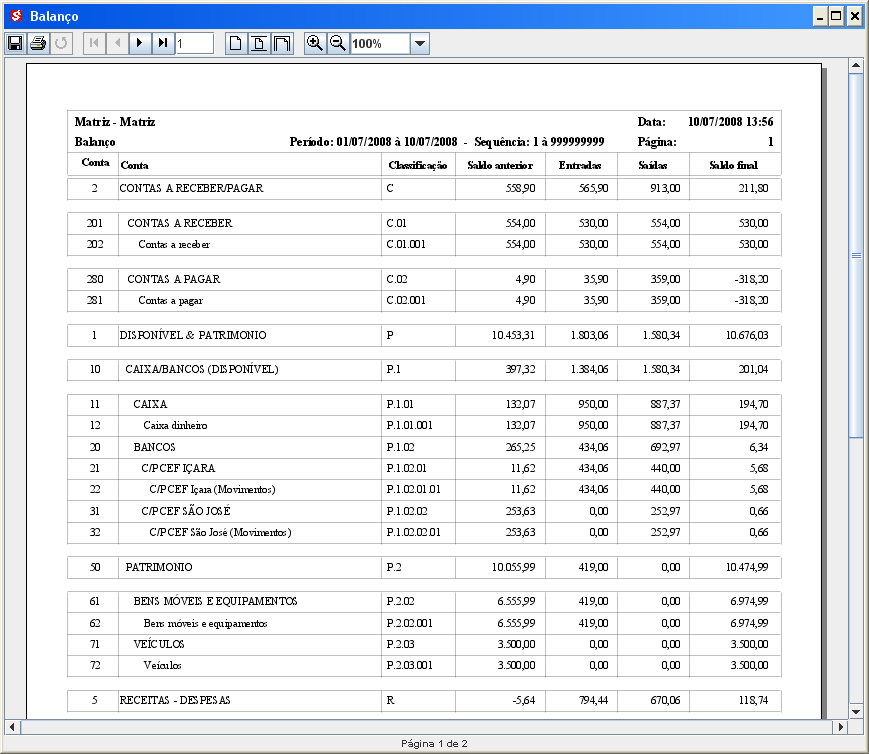The image size is (869, 754).
Task: Click the final balance value '10.676,03'
Action: tap(747, 335)
